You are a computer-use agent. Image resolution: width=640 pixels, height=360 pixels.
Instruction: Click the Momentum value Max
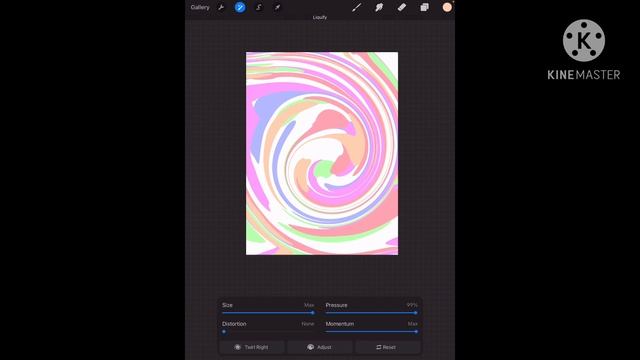click(413, 324)
